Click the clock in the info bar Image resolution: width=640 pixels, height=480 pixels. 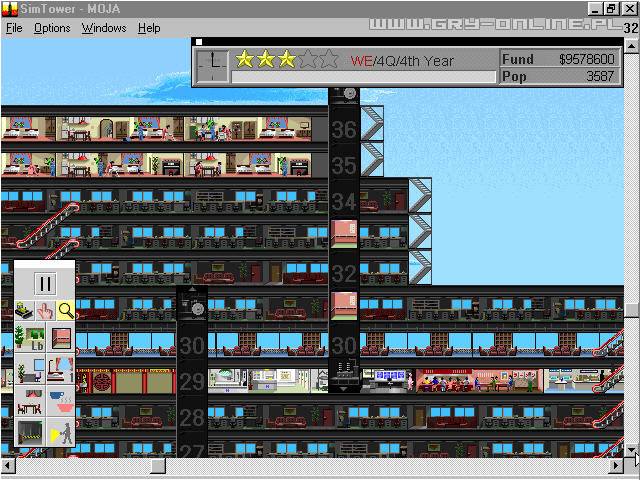click(212, 65)
